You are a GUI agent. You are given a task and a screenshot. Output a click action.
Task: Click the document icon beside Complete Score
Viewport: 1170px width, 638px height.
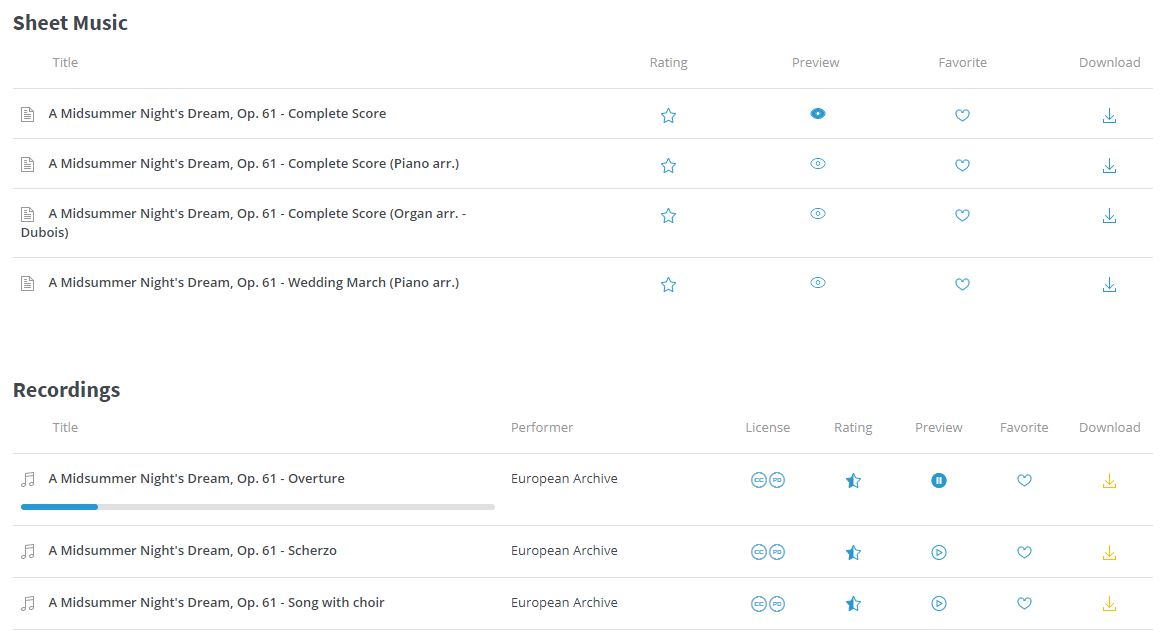pos(28,114)
